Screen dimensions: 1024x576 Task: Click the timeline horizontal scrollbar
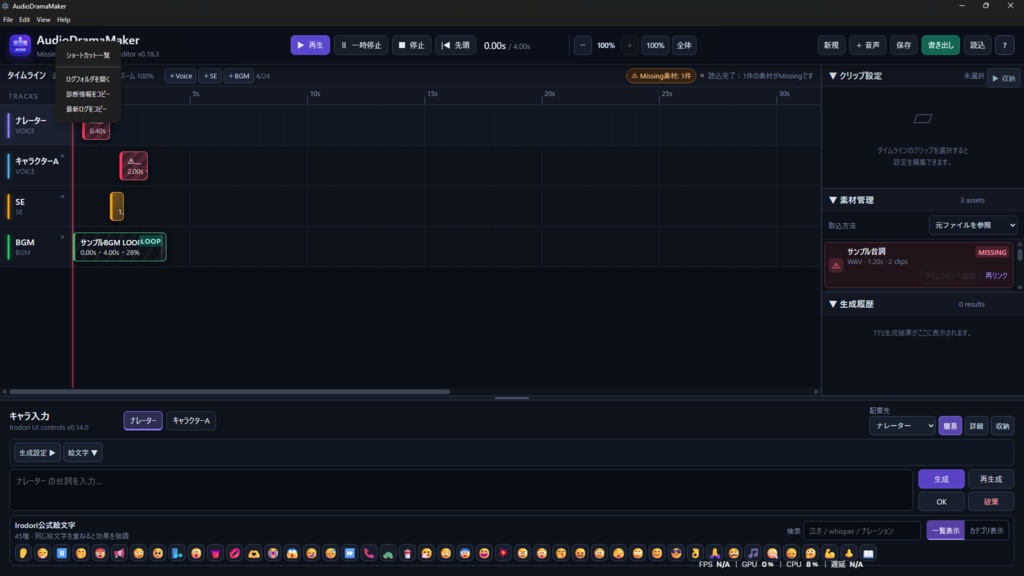[230, 392]
